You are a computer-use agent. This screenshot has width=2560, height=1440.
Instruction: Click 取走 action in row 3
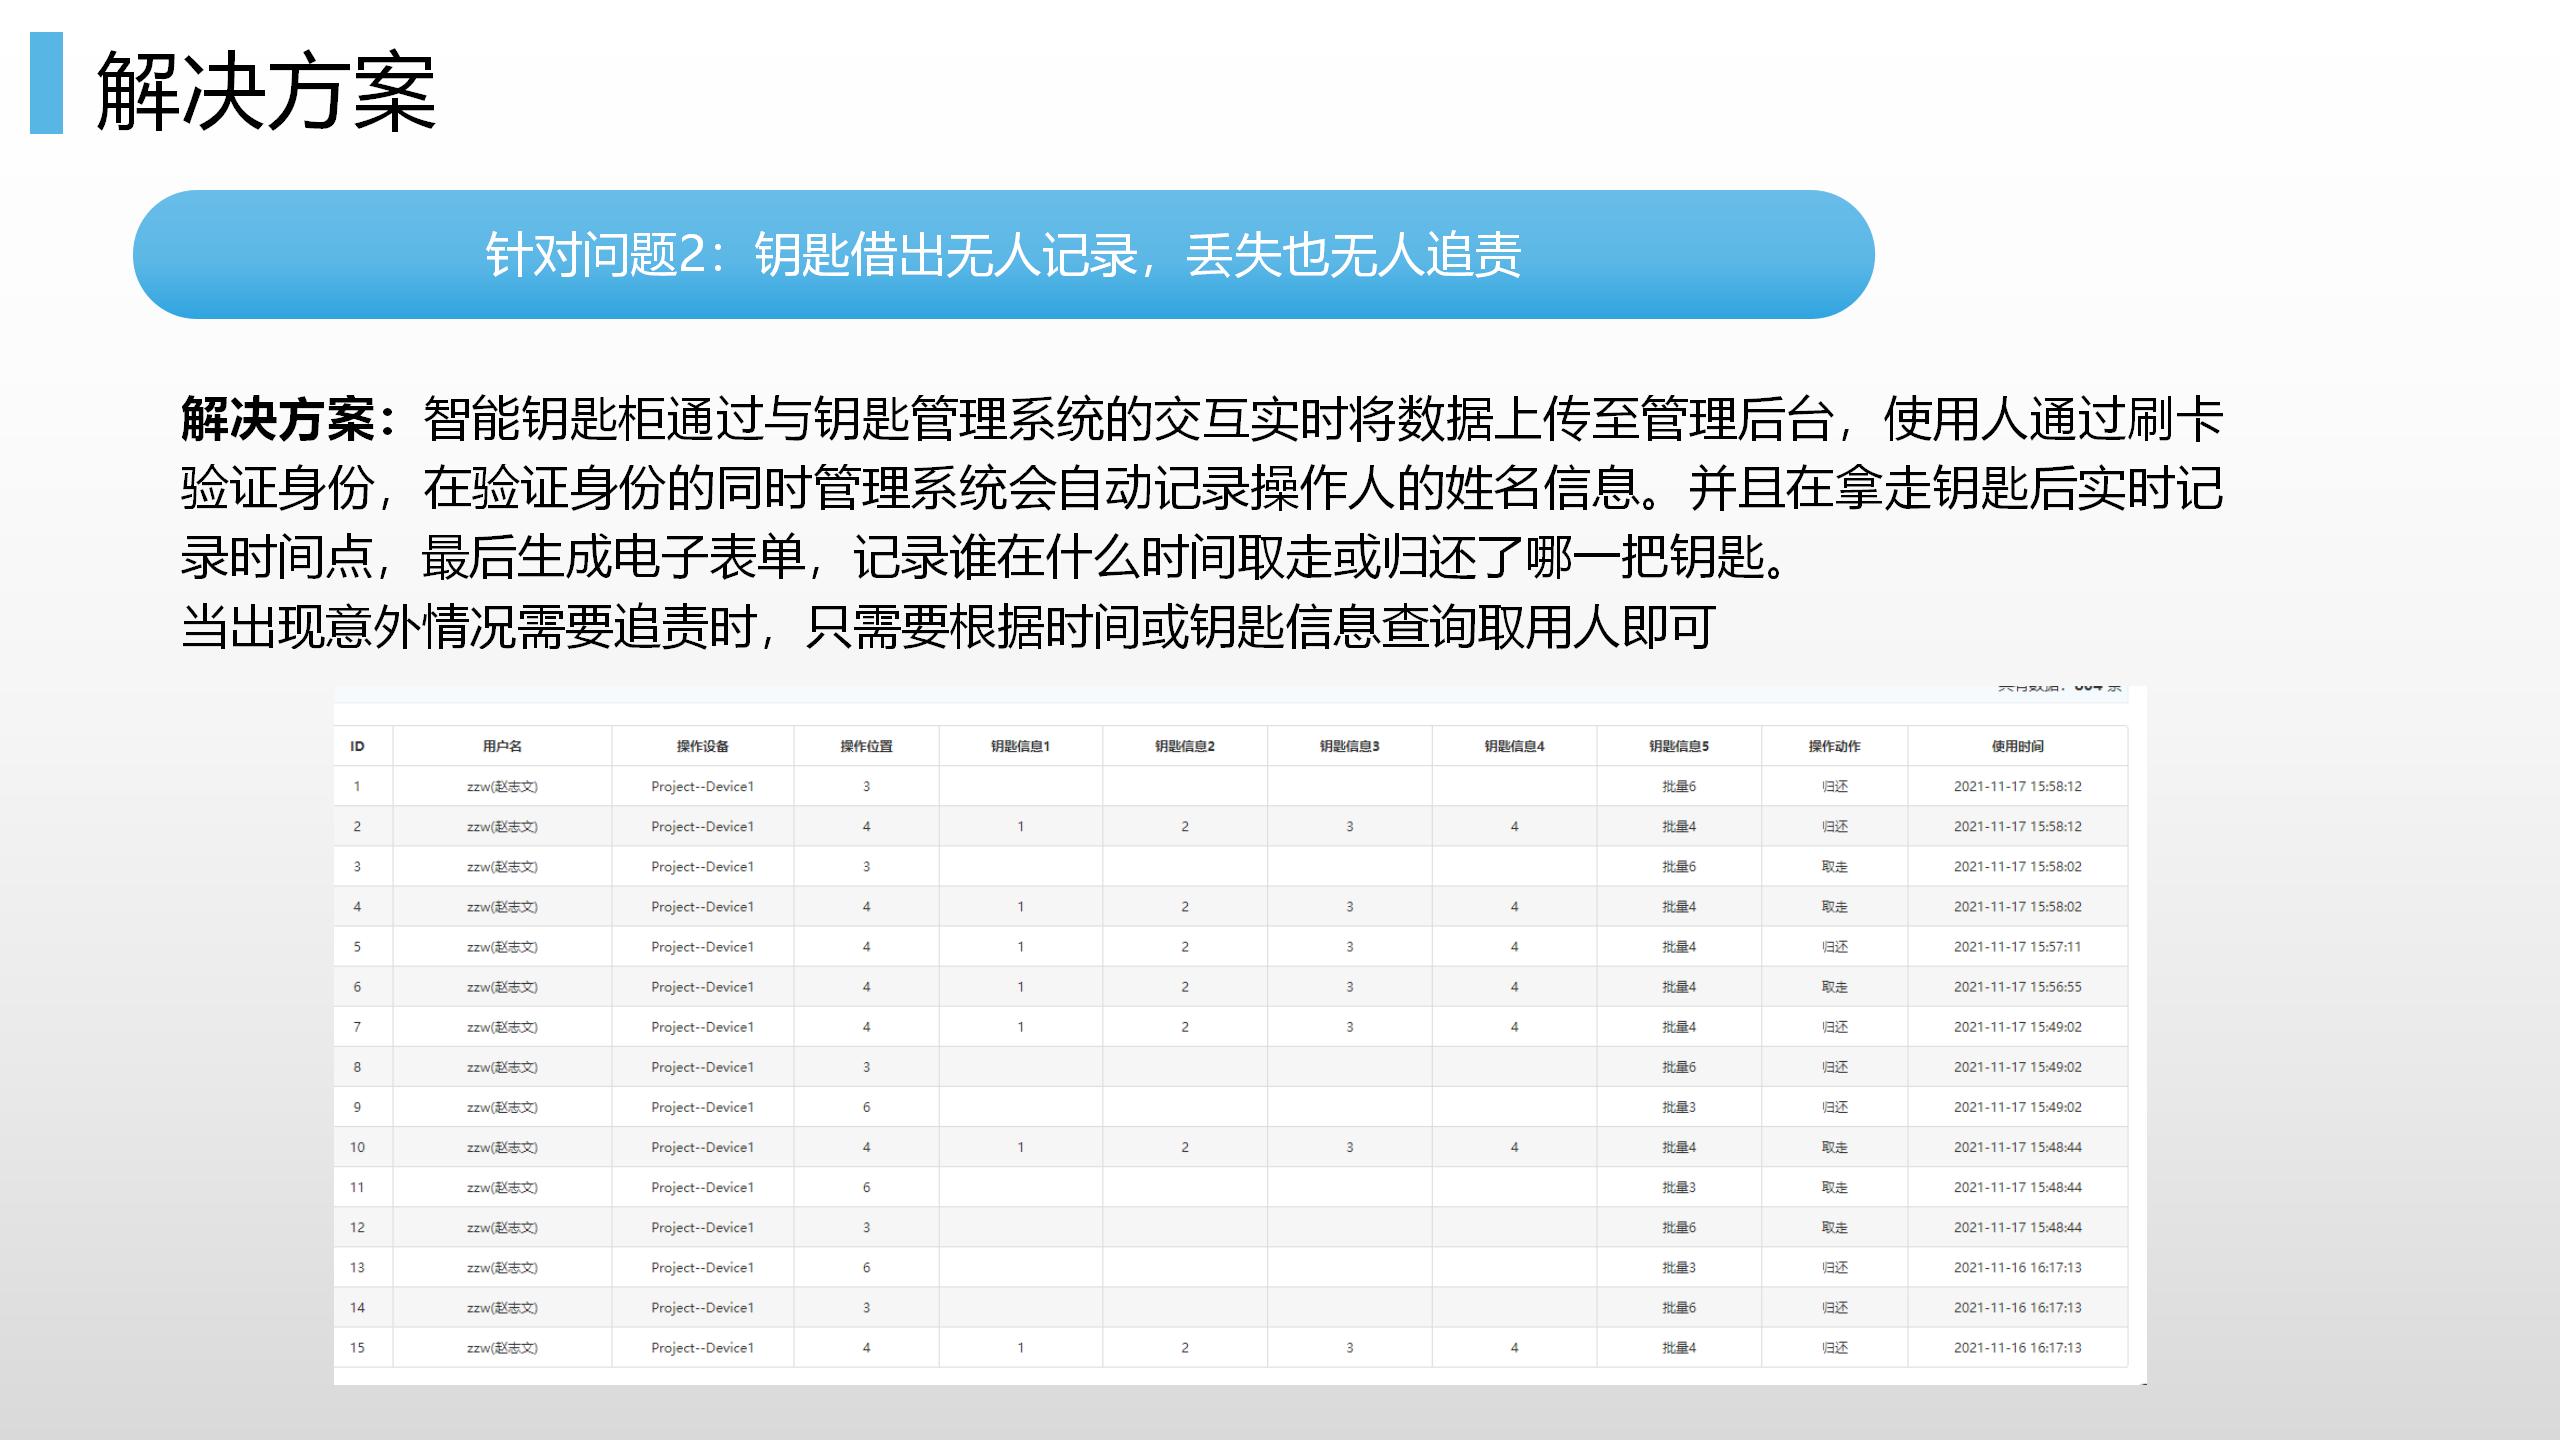[x=1834, y=867]
